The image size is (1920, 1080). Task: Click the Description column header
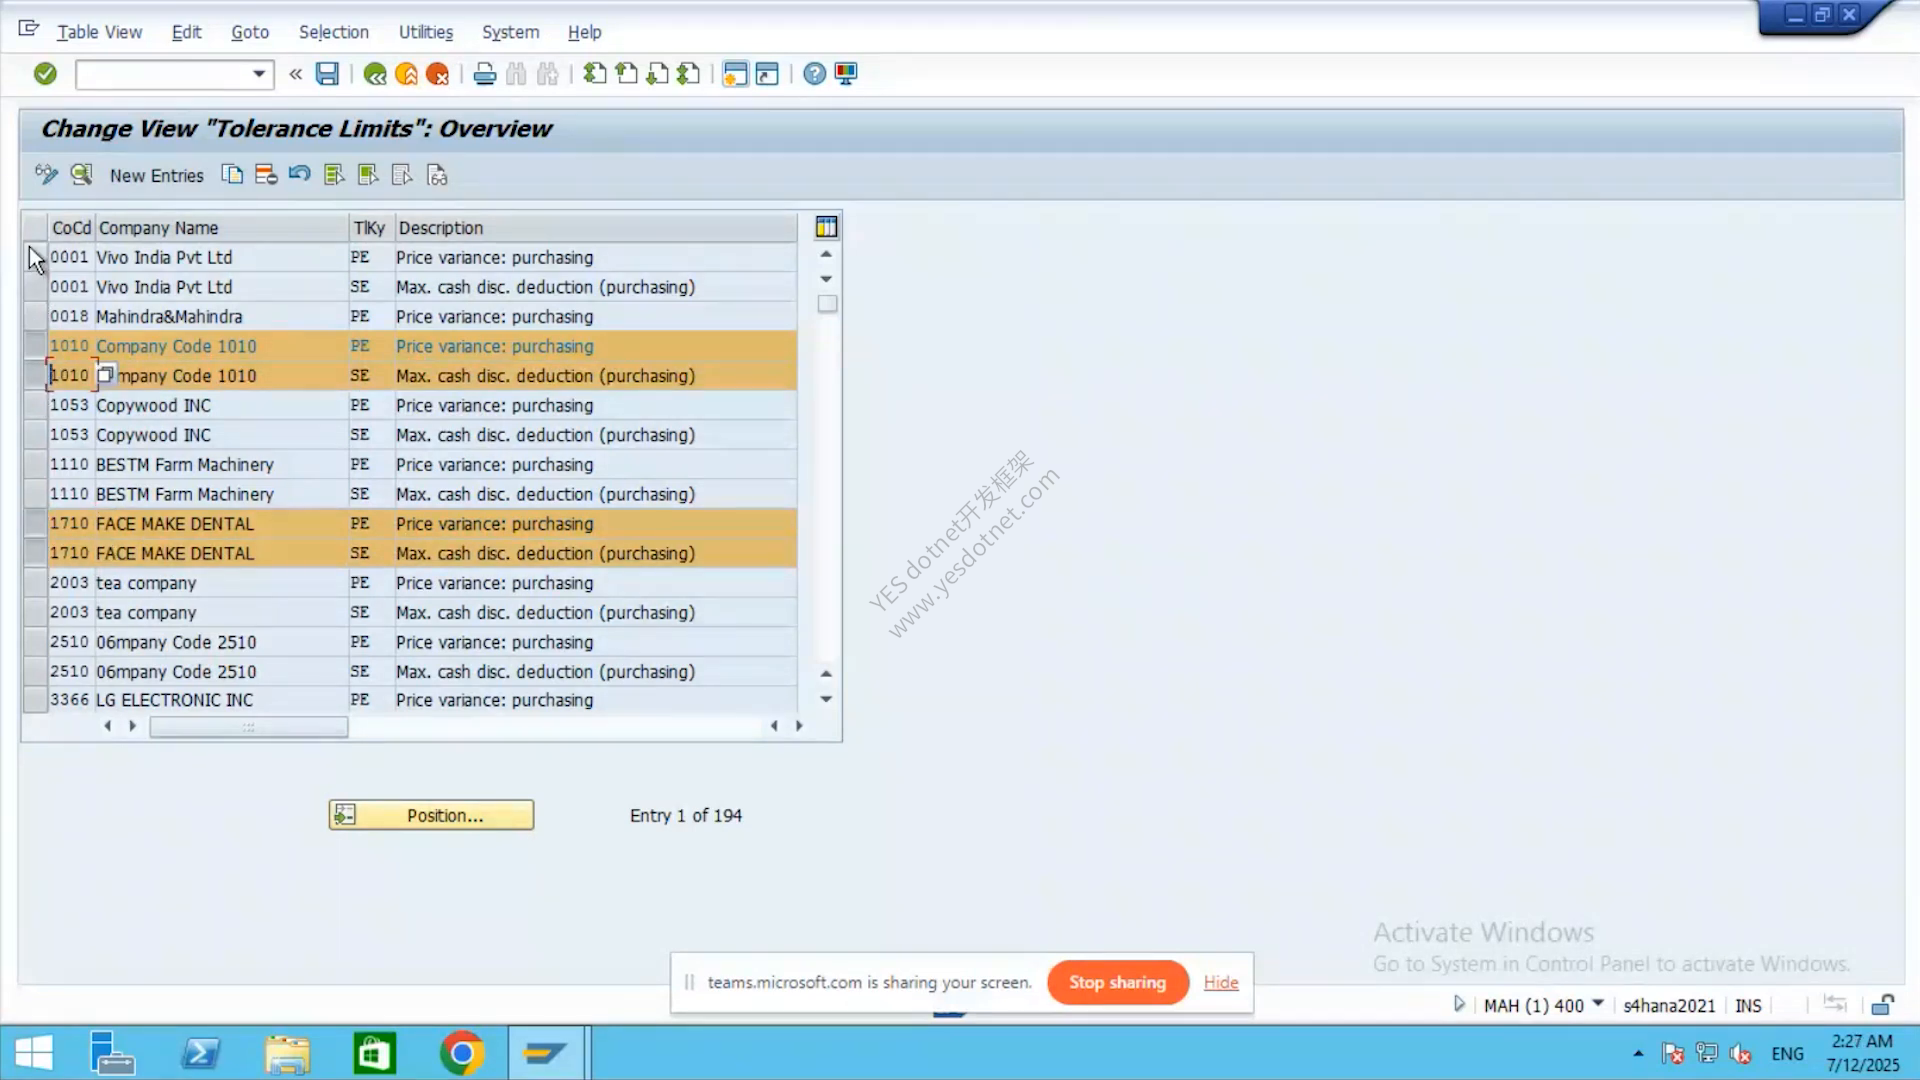tap(596, 228)
